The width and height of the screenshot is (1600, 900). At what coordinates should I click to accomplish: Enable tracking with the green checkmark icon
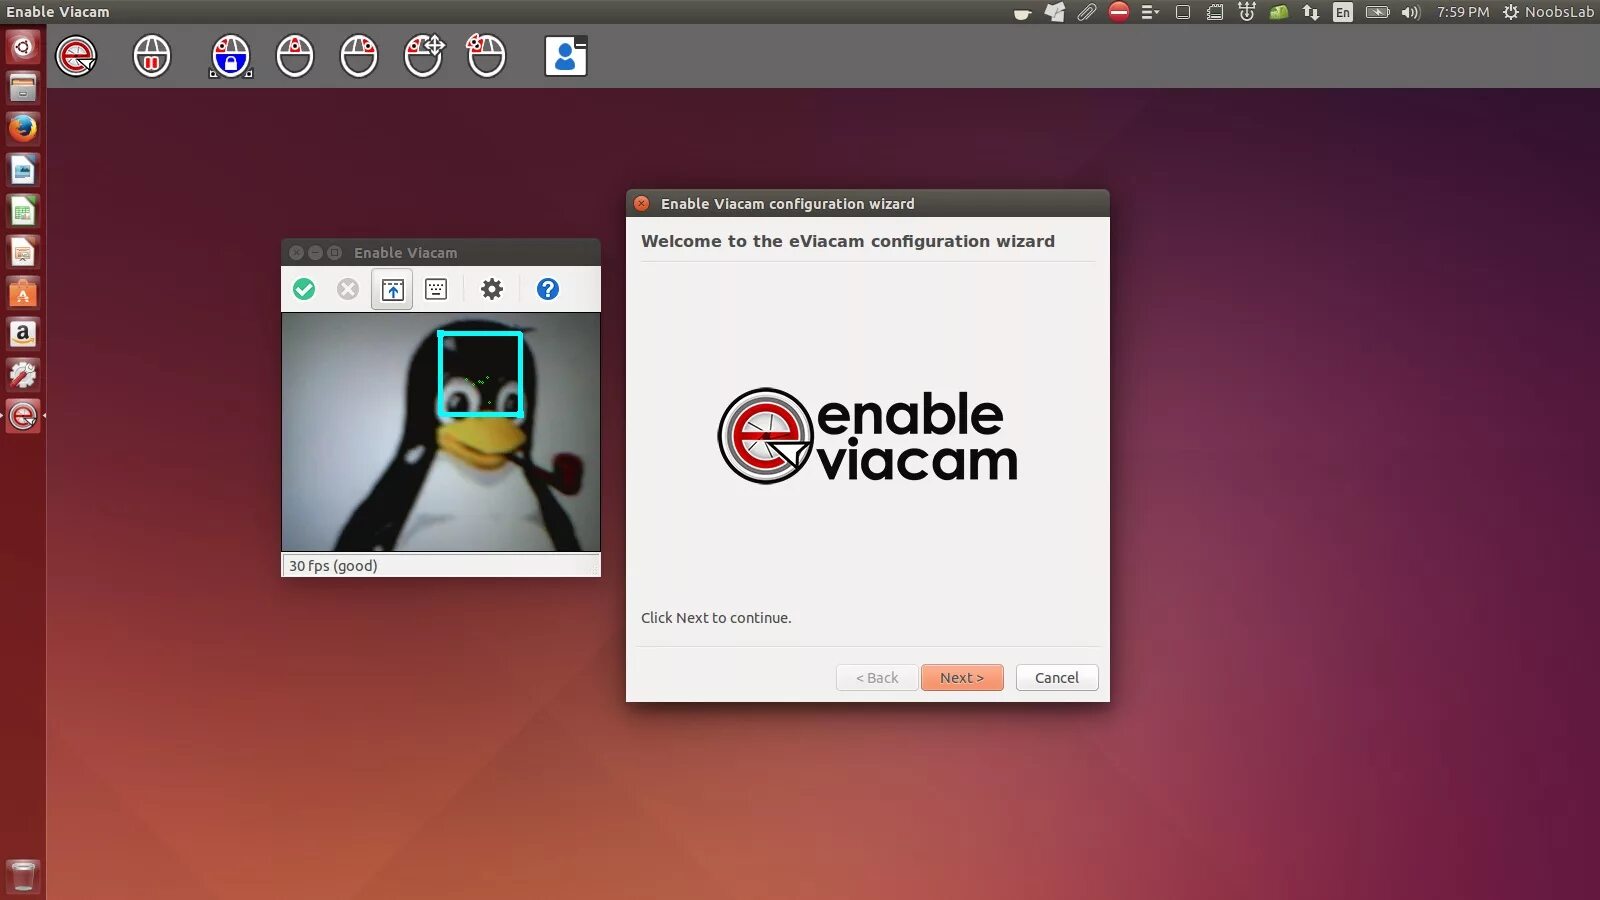pyautogui.click(x=304, y=289)
